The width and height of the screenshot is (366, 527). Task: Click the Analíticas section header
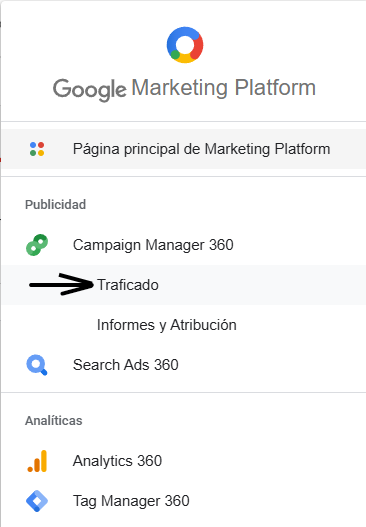pyautogui.click(x=53, y=420)
